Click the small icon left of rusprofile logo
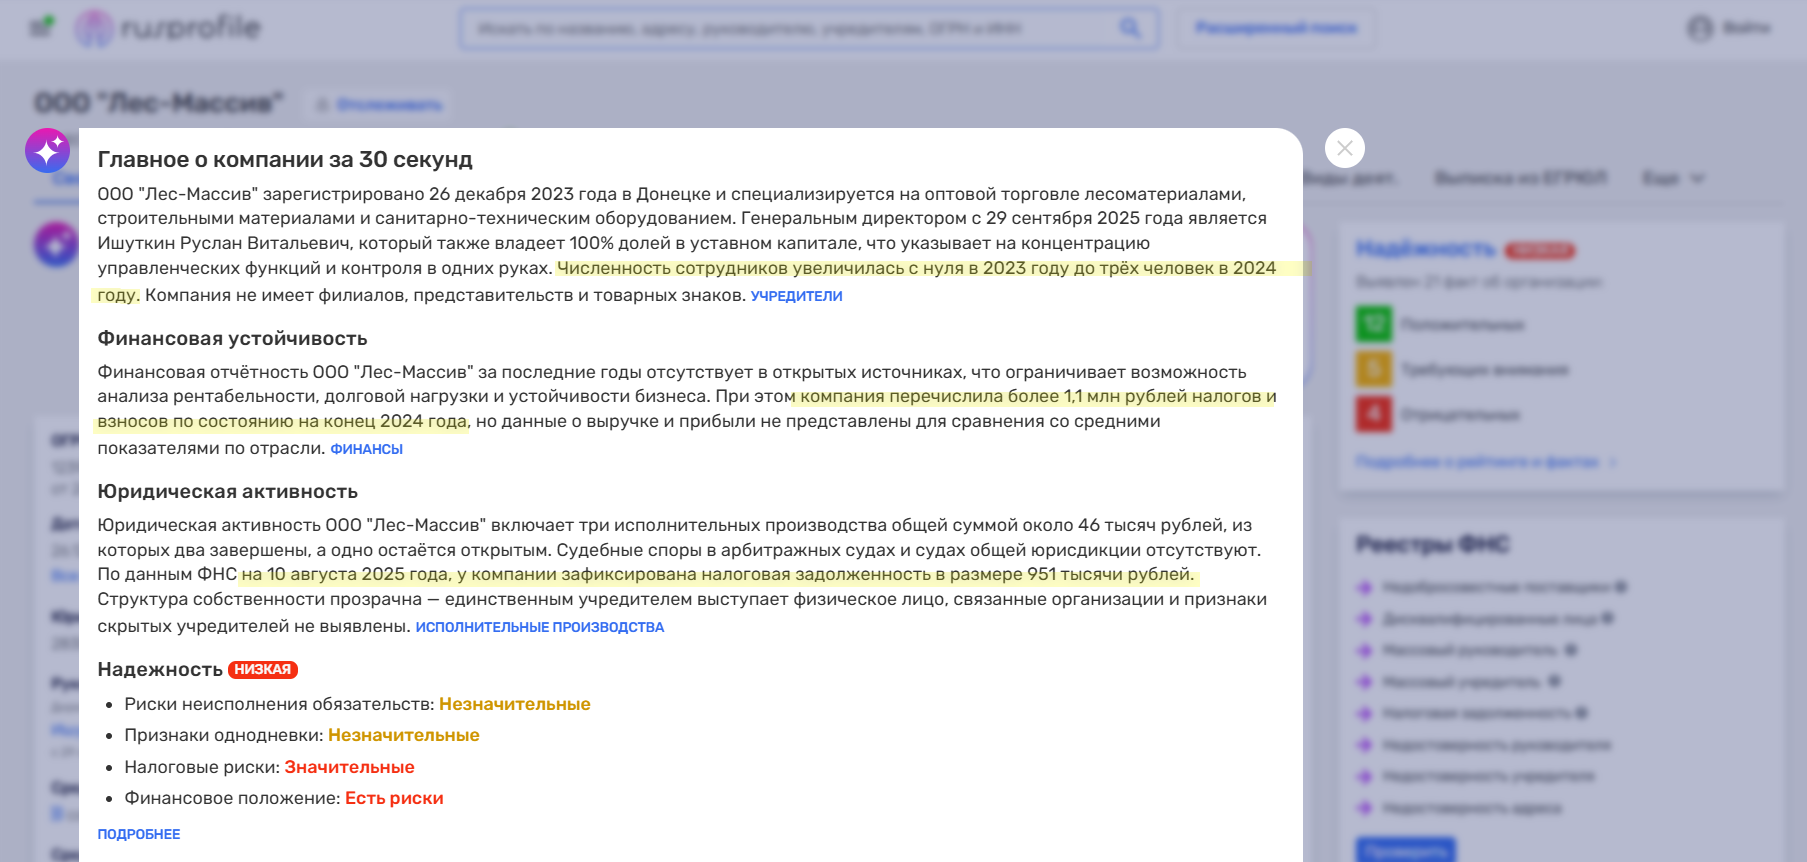The width and height of the screenshot is (1807, 862). pyautogui.click(x=42, y=27)
